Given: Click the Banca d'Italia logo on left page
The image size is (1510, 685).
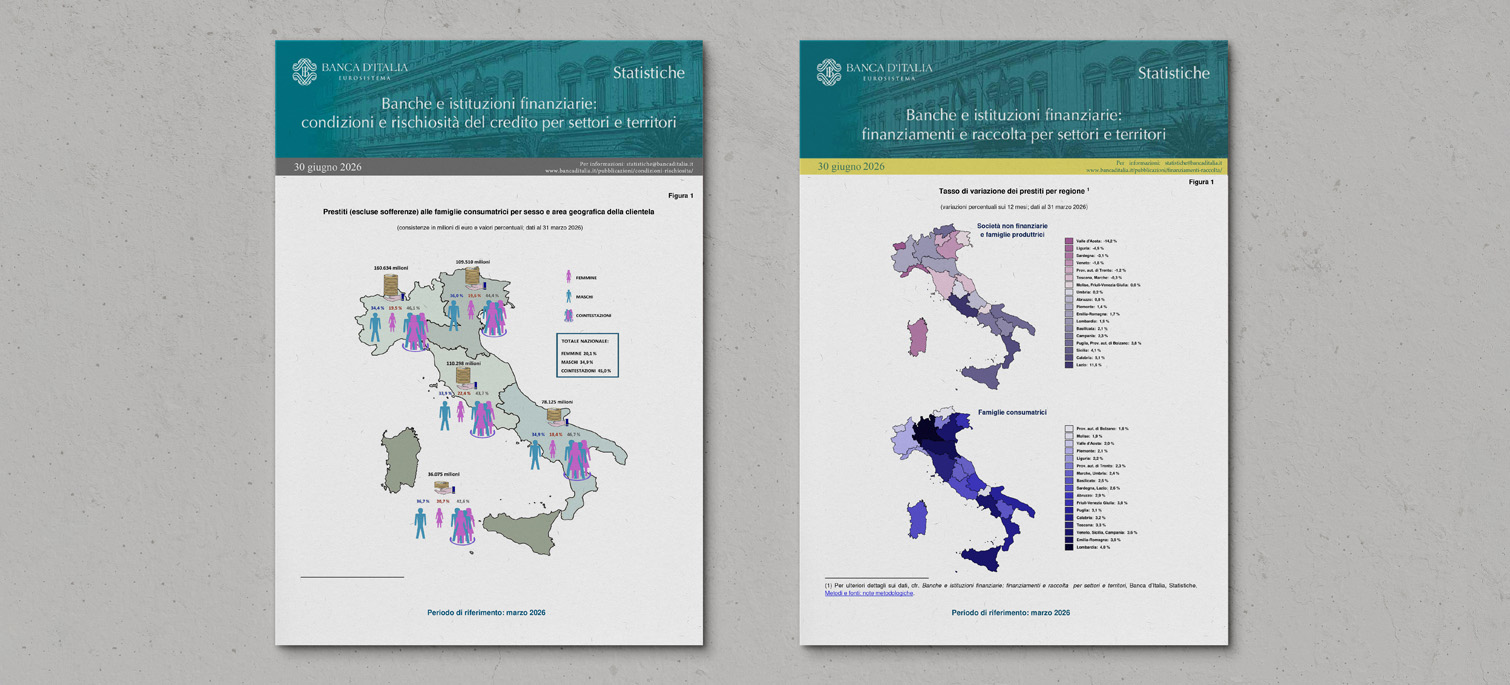Looking at the screenshot, I should [304, 72].
